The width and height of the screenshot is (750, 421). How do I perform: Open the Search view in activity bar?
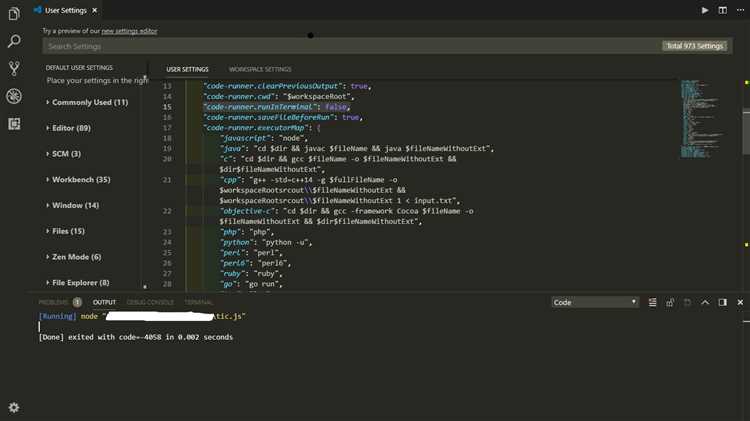point(14,41)
